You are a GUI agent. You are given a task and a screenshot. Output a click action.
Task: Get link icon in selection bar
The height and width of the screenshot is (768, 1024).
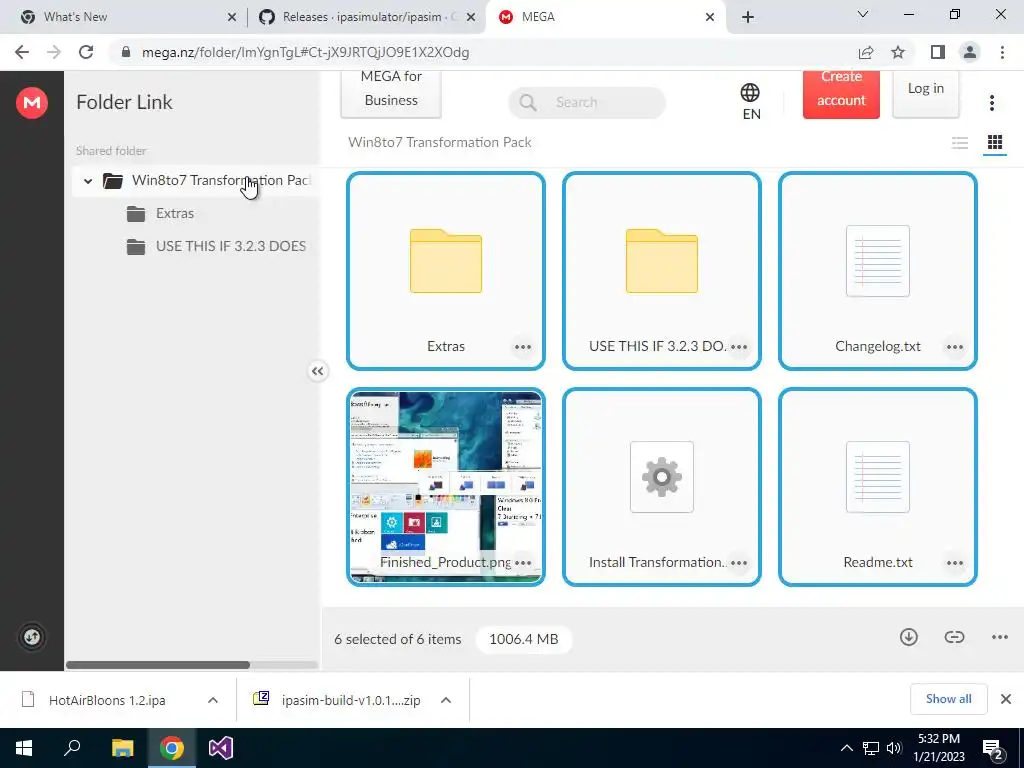(x=954, y=637)
